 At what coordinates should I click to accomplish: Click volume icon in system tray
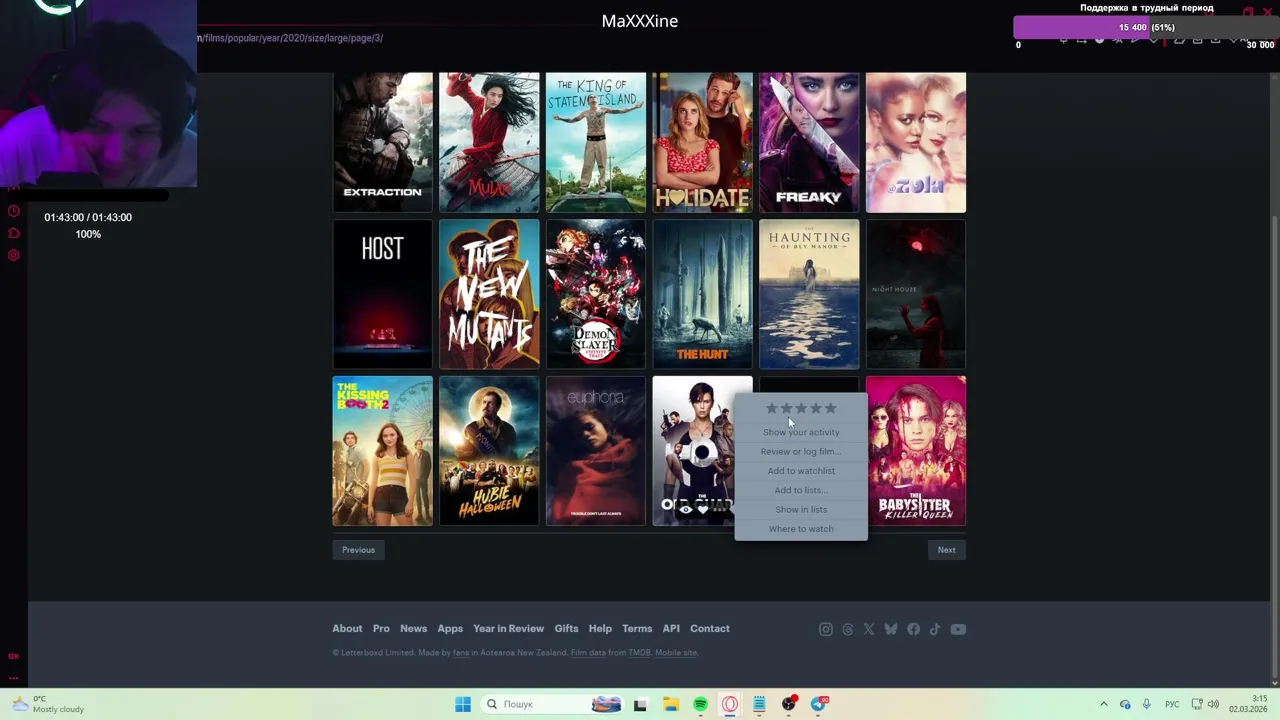(1212, 704)
